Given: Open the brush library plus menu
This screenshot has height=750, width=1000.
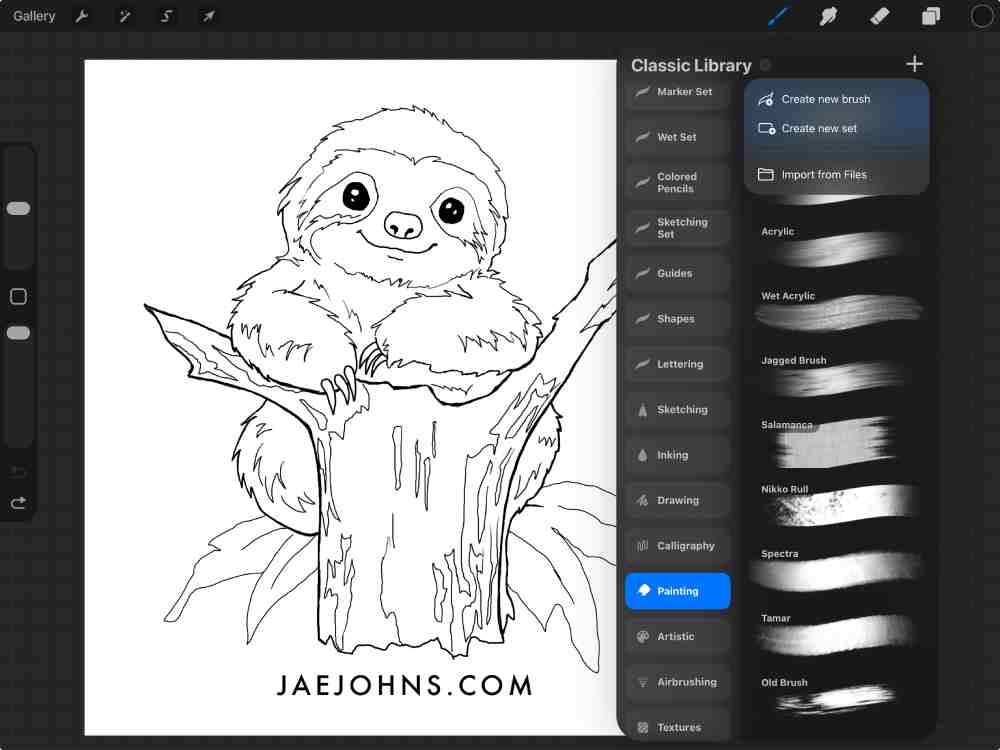Looking at the screenshot, I should tap(913, 64).
